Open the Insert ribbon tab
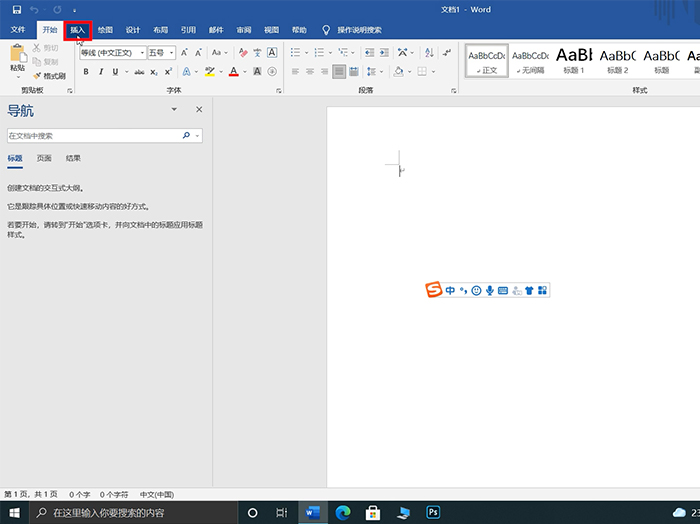 tap(77, 30)
